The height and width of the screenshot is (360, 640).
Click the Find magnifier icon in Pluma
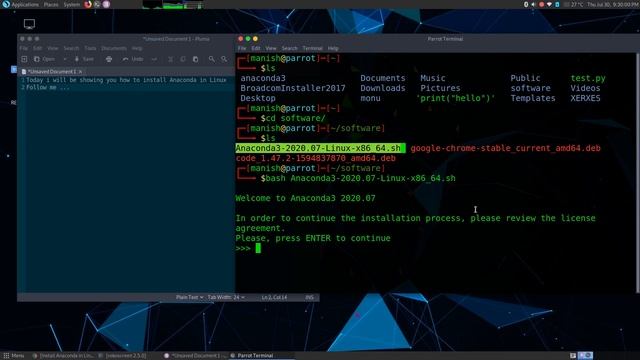click(x=211, y=59)
